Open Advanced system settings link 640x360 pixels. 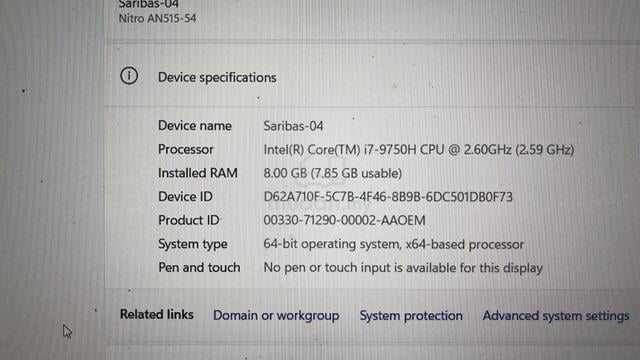click(556, 316)
